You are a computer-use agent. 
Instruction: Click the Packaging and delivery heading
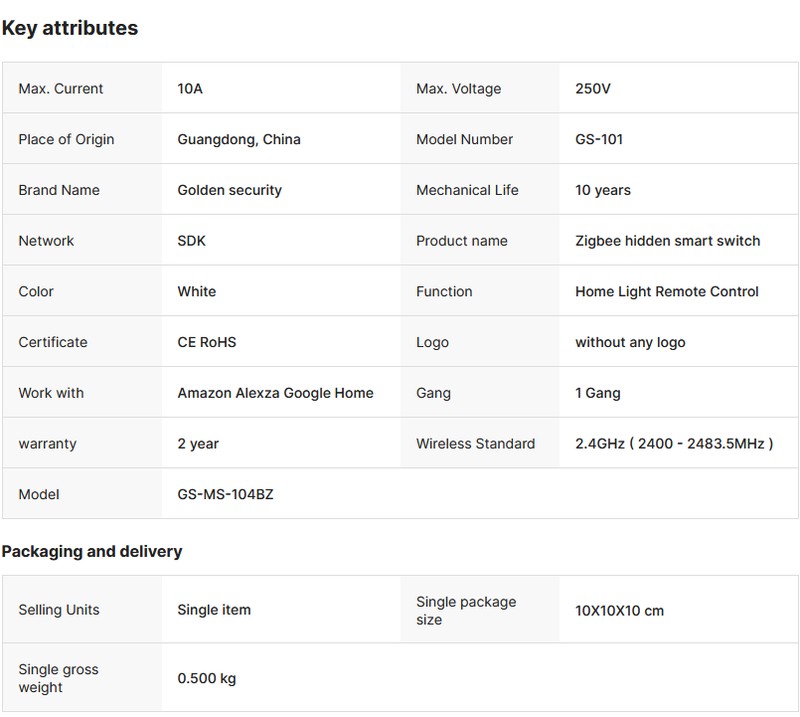coord(92,552)
